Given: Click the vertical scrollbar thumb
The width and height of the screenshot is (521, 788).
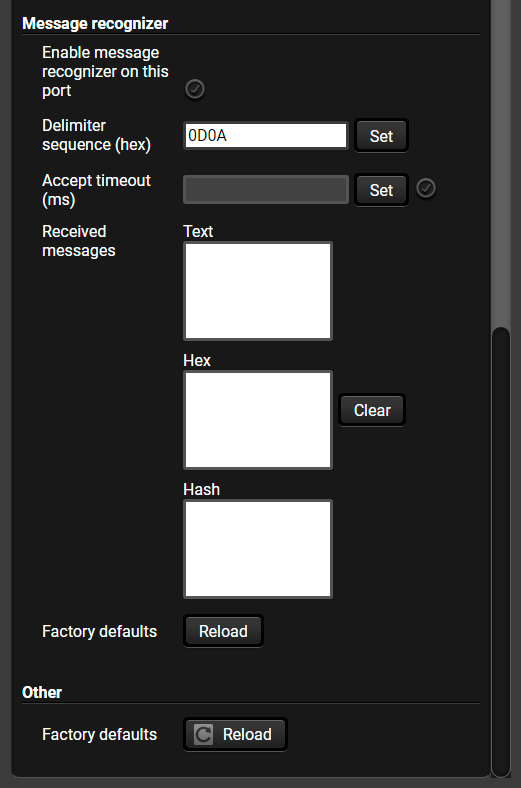Looking at the screenshot, I should [501, 552].
